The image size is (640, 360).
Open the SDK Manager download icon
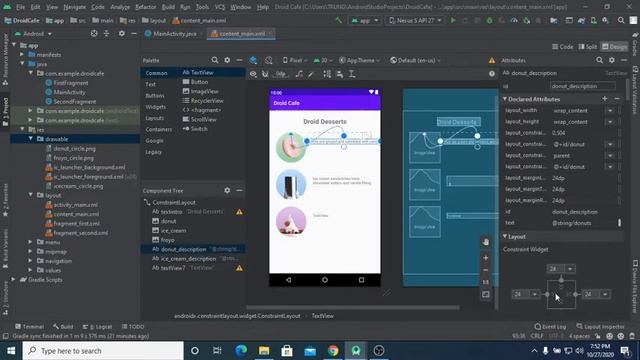point(606,20)
